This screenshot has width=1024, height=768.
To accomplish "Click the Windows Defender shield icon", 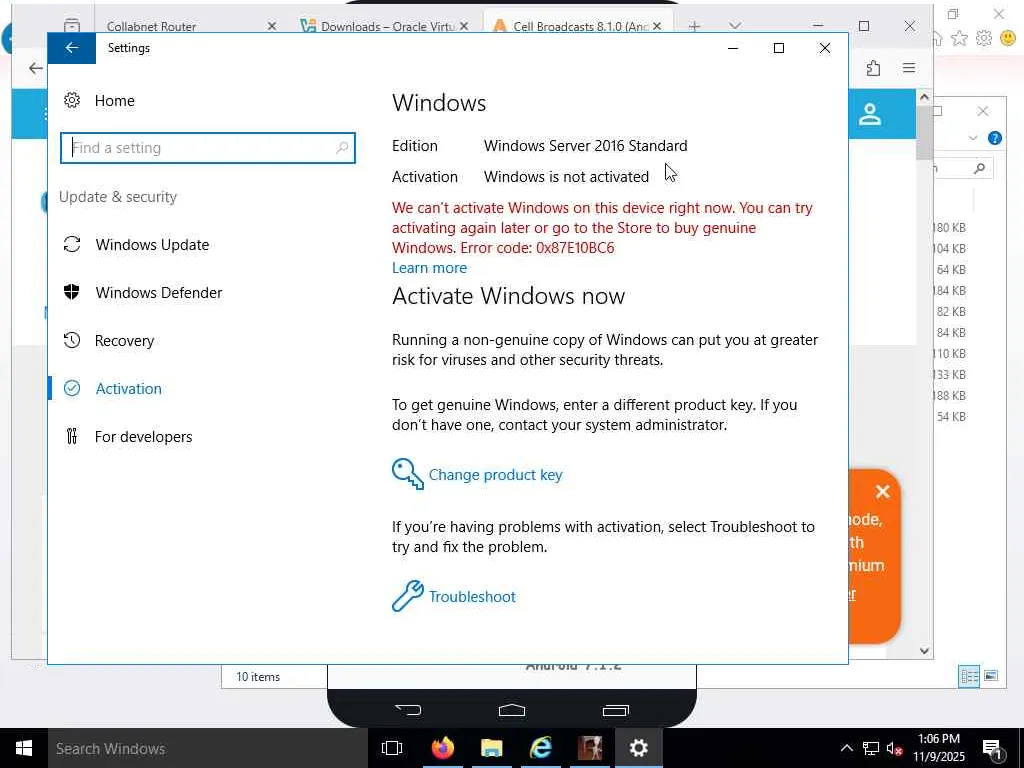I will 72,292.
